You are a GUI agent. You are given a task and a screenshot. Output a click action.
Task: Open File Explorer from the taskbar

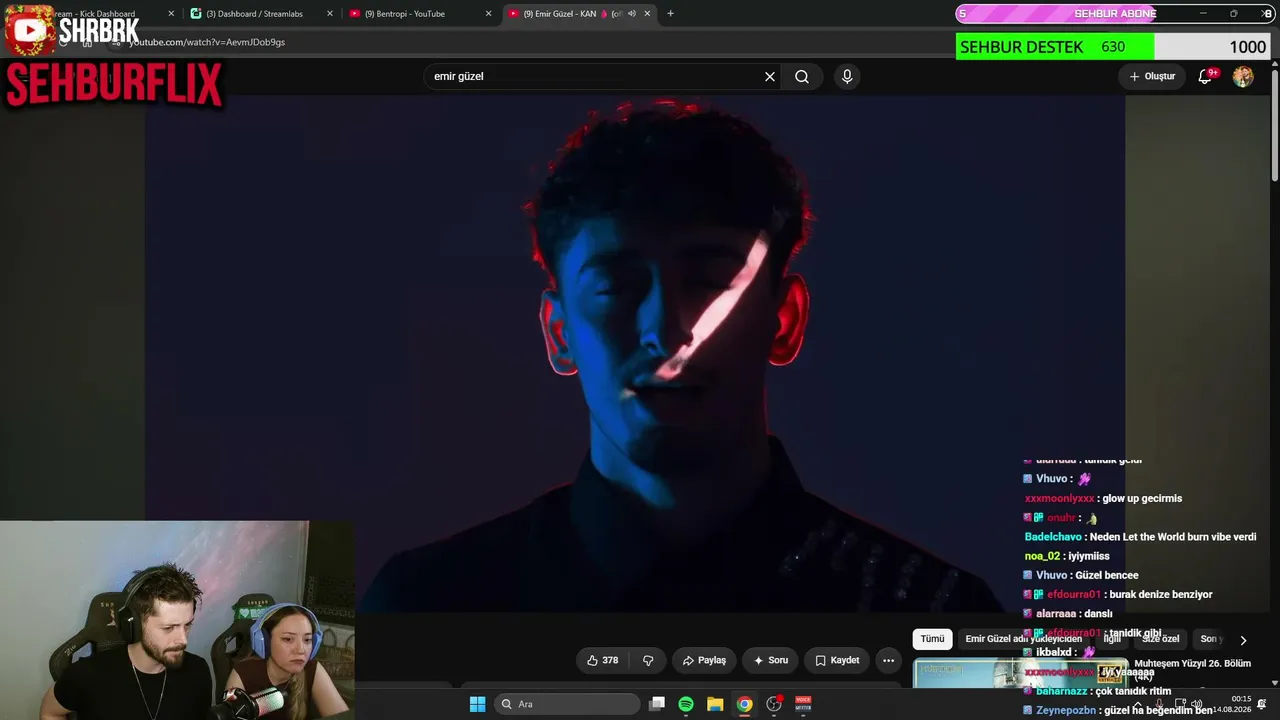[x=715, y=704]
